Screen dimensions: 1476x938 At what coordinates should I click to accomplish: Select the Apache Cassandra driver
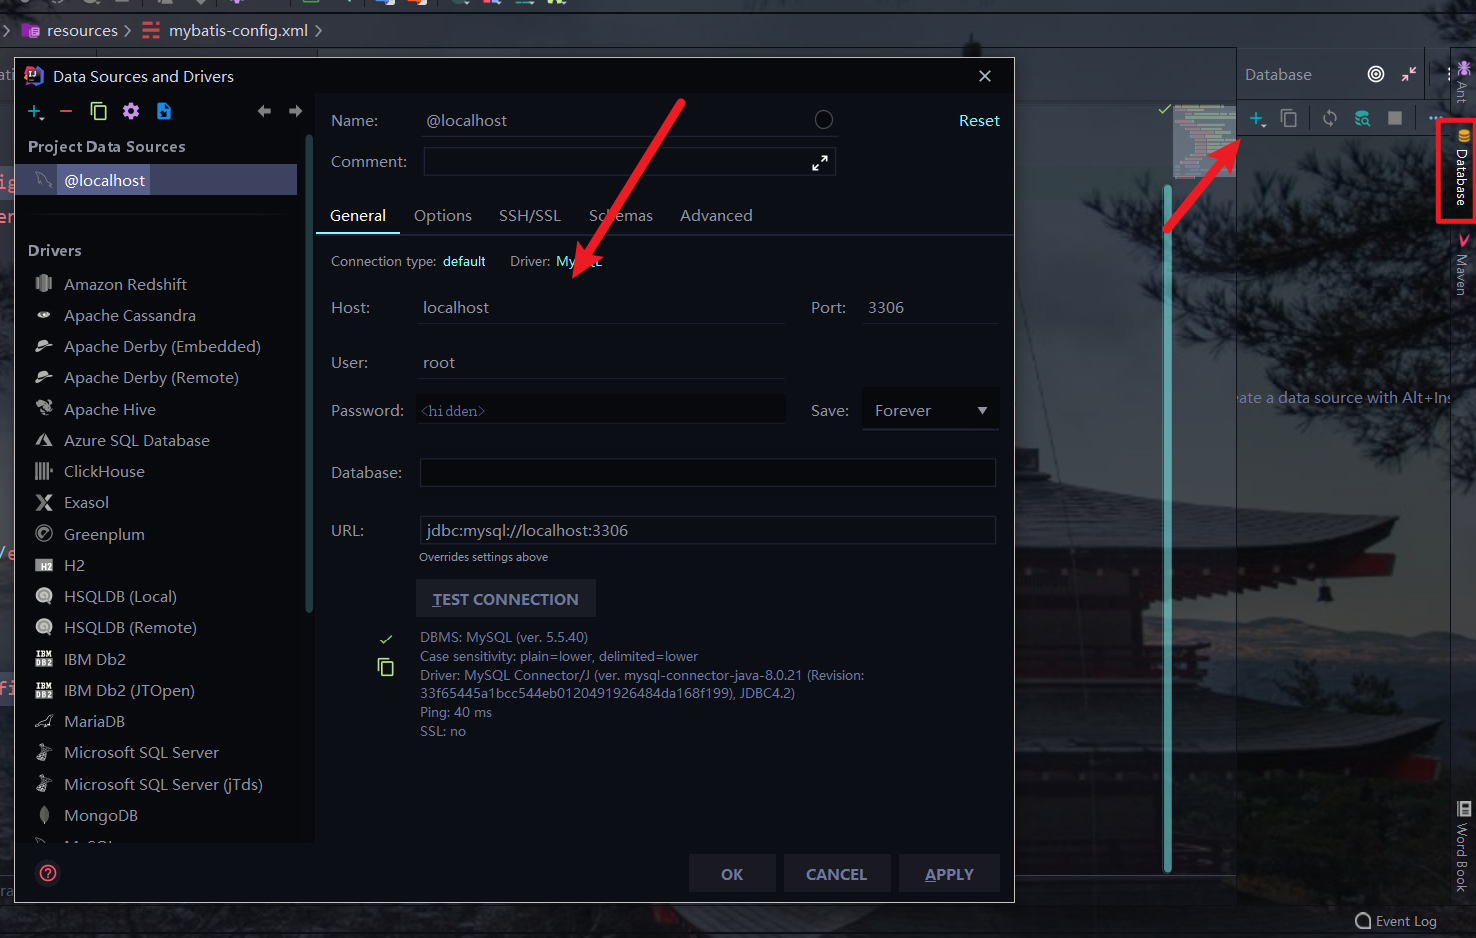coord(130,315)
